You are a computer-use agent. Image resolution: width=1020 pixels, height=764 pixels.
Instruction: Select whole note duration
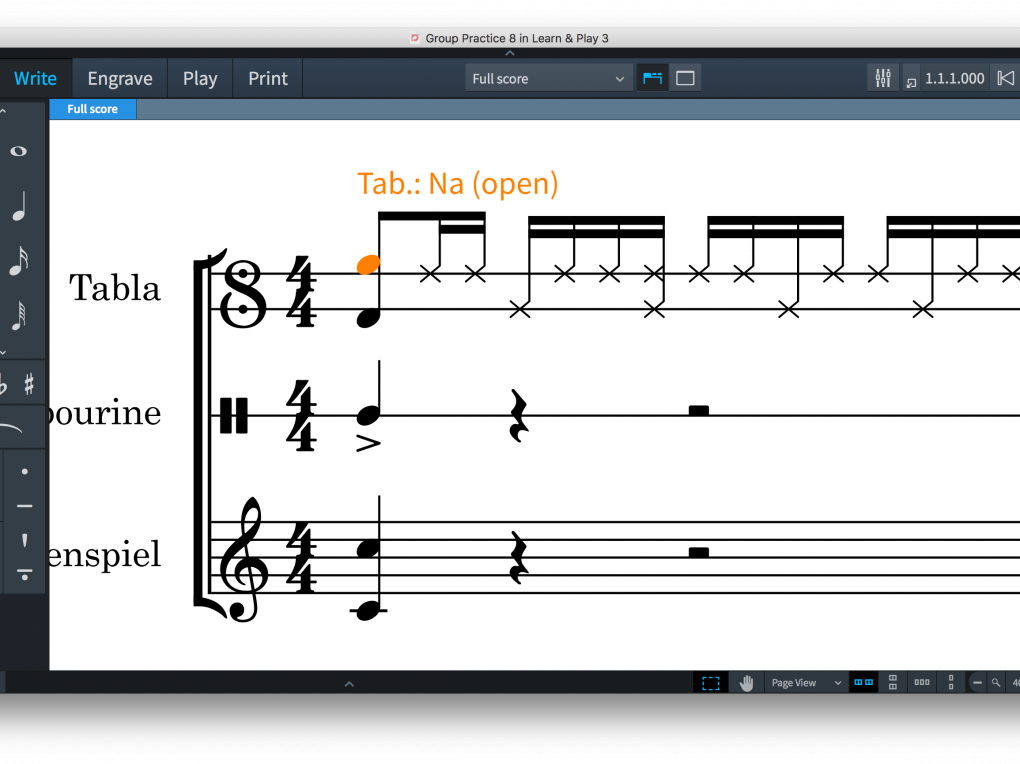click(x=19, y=151)
